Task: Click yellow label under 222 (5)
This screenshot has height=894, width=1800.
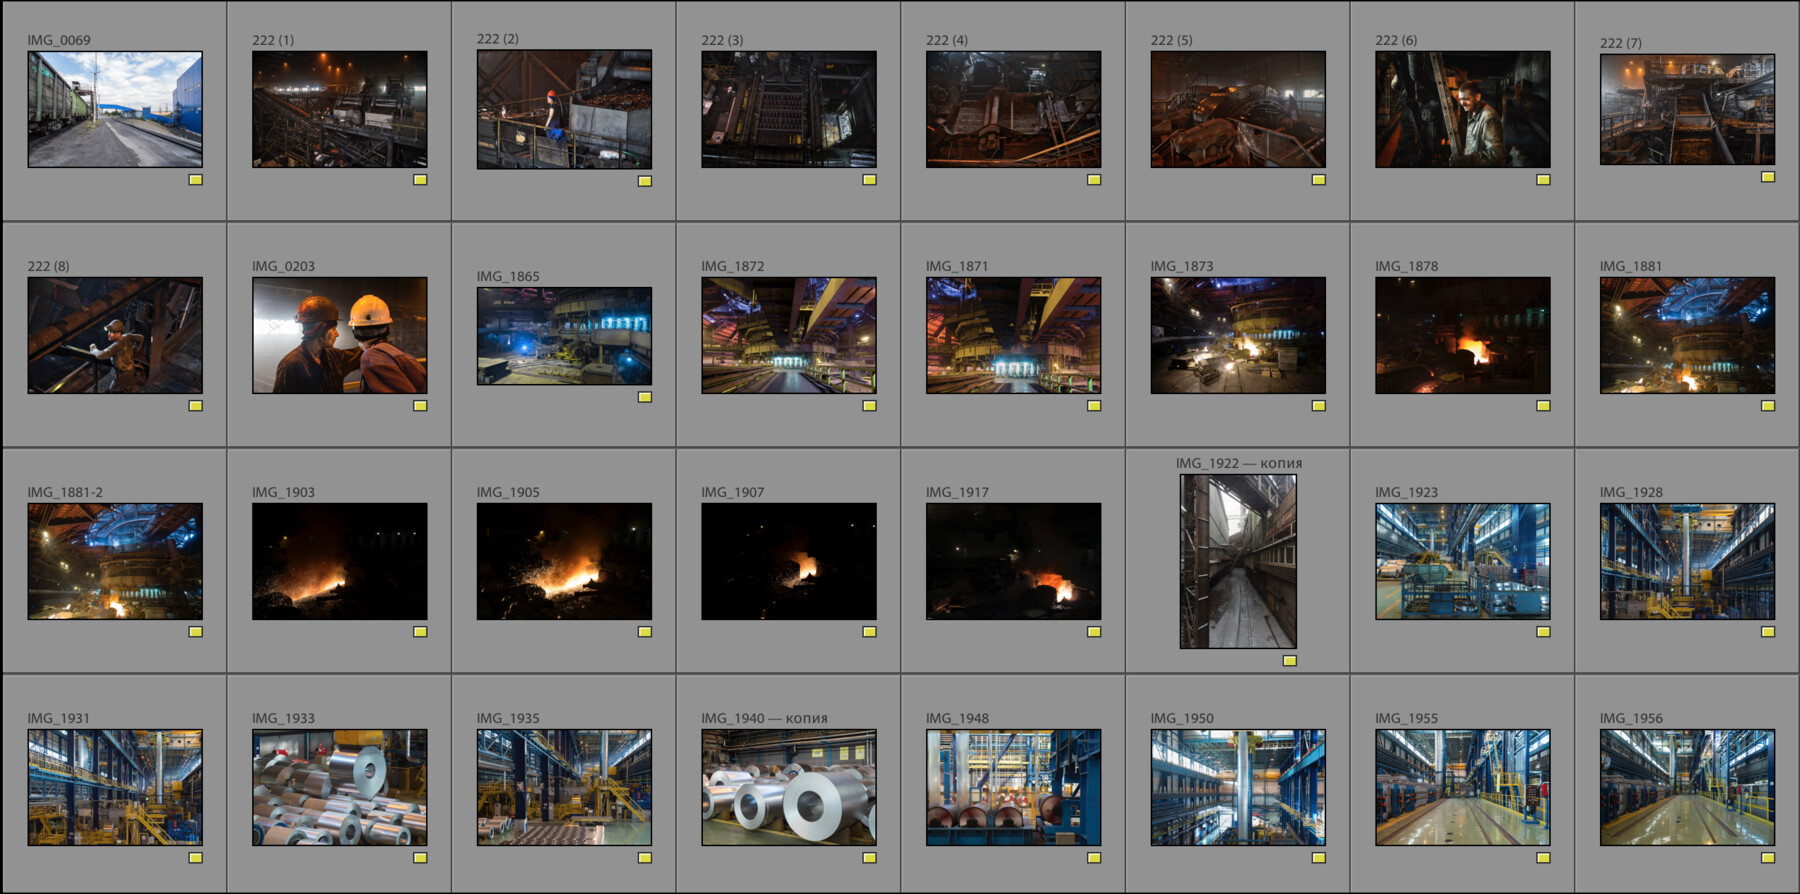Action: (x=1319, y=180)
